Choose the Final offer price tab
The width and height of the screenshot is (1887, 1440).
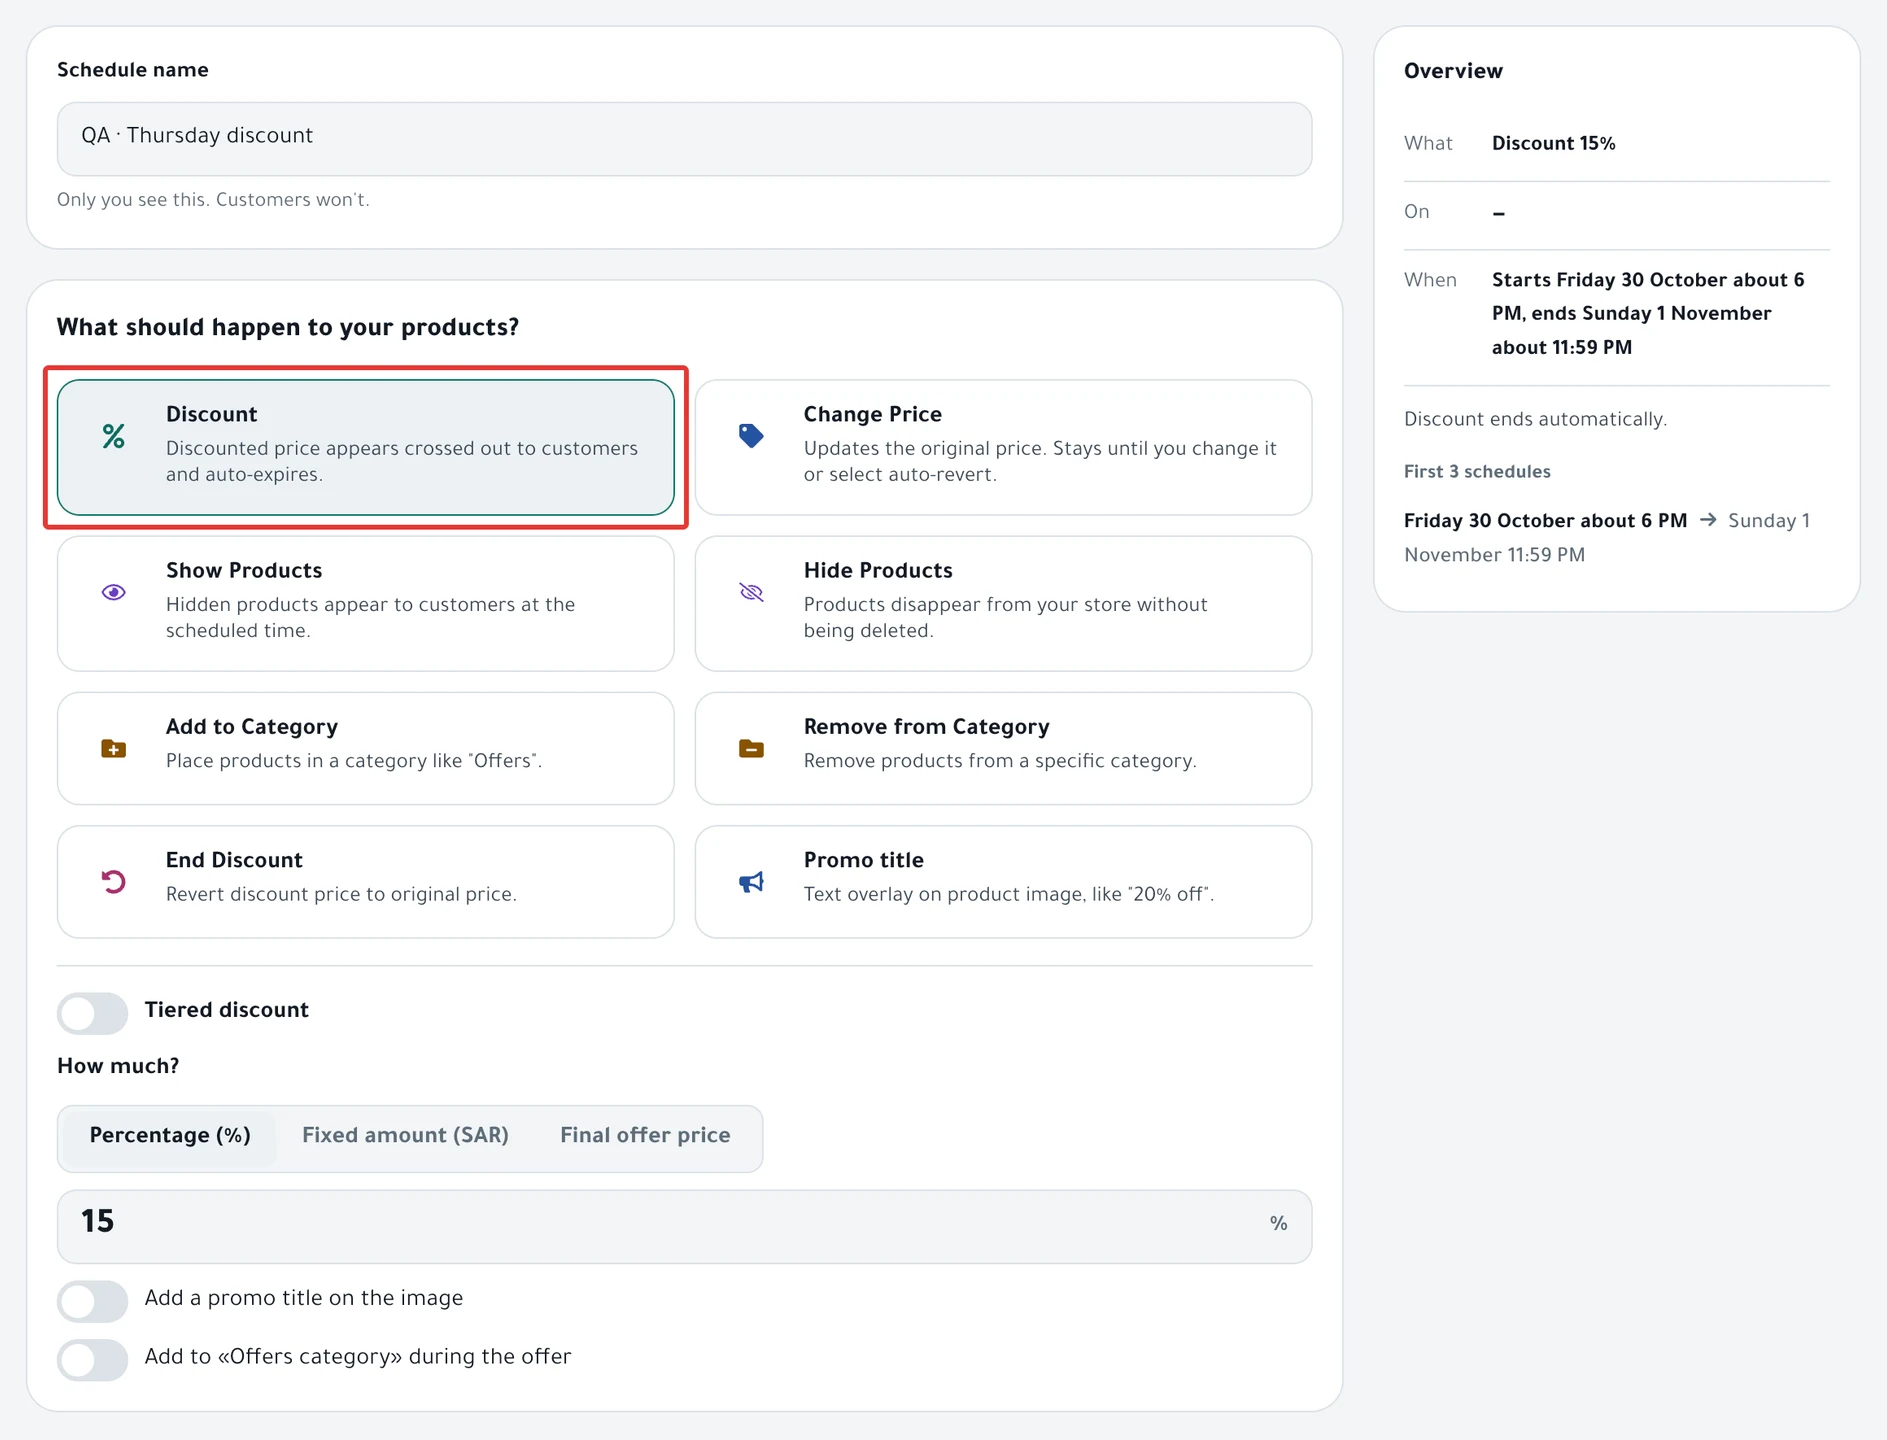point(645,1136)
